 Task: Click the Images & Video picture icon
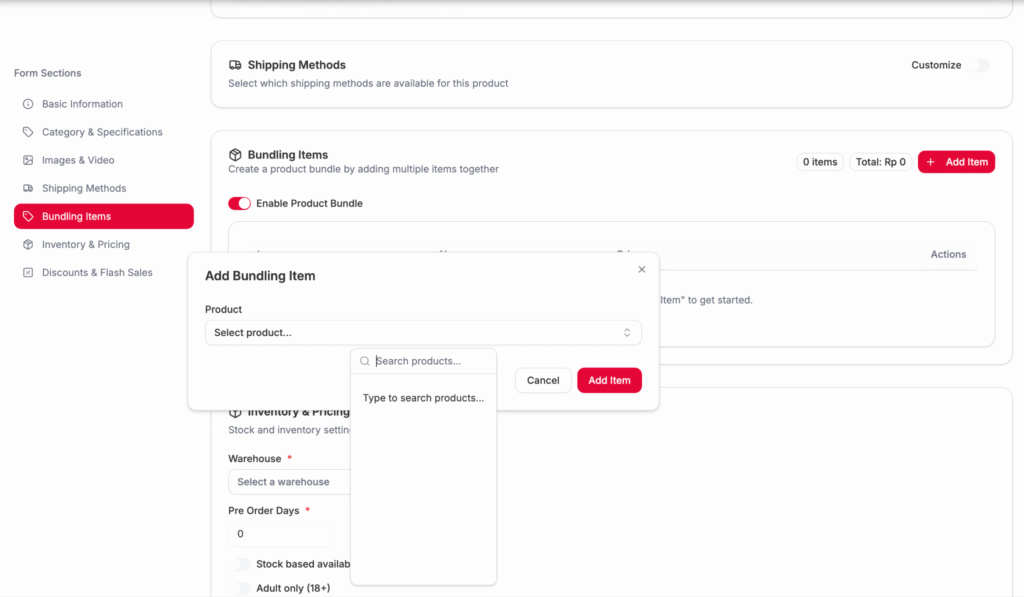click(x=28, y=160)
